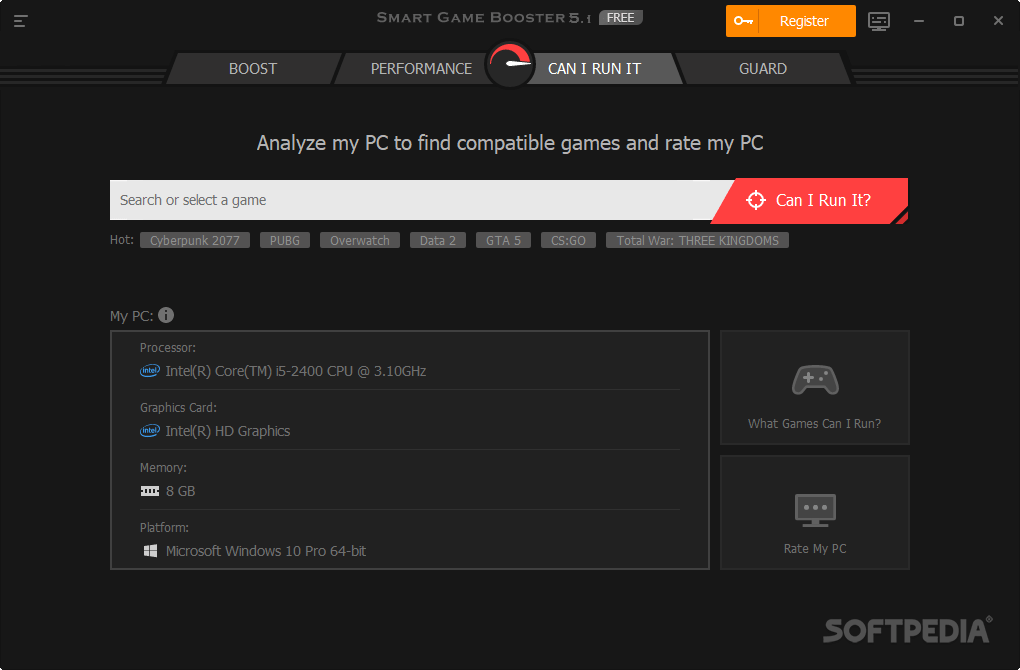1020x670 pixels.
Task: Click the gamepad icon in What Games panel
Action: tap(814, 380)
